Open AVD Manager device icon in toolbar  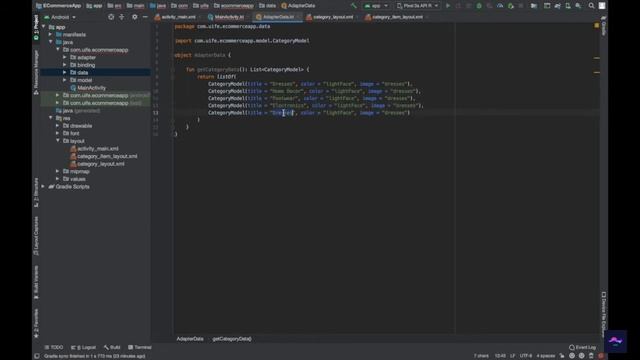coord(568,6)
